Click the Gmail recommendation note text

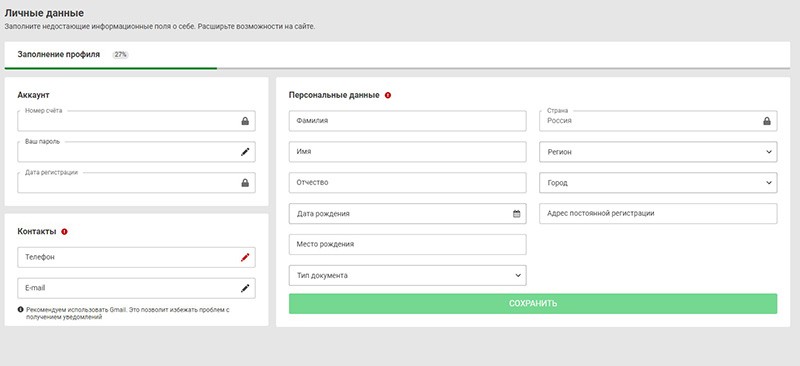(128, 313)
